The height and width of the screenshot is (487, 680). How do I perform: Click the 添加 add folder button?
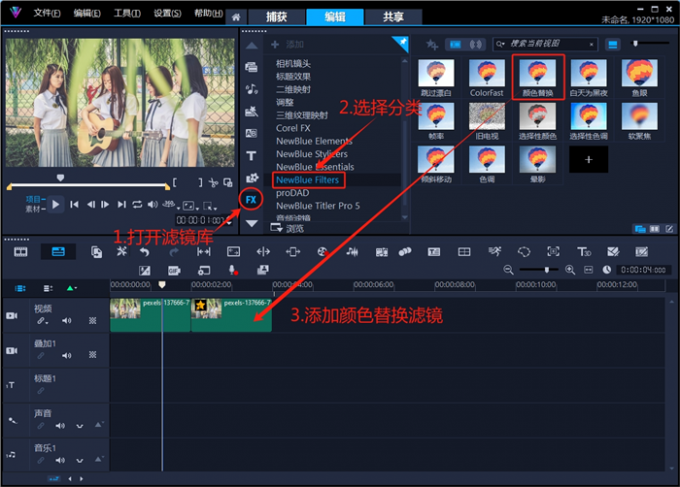tap(287, 44)
